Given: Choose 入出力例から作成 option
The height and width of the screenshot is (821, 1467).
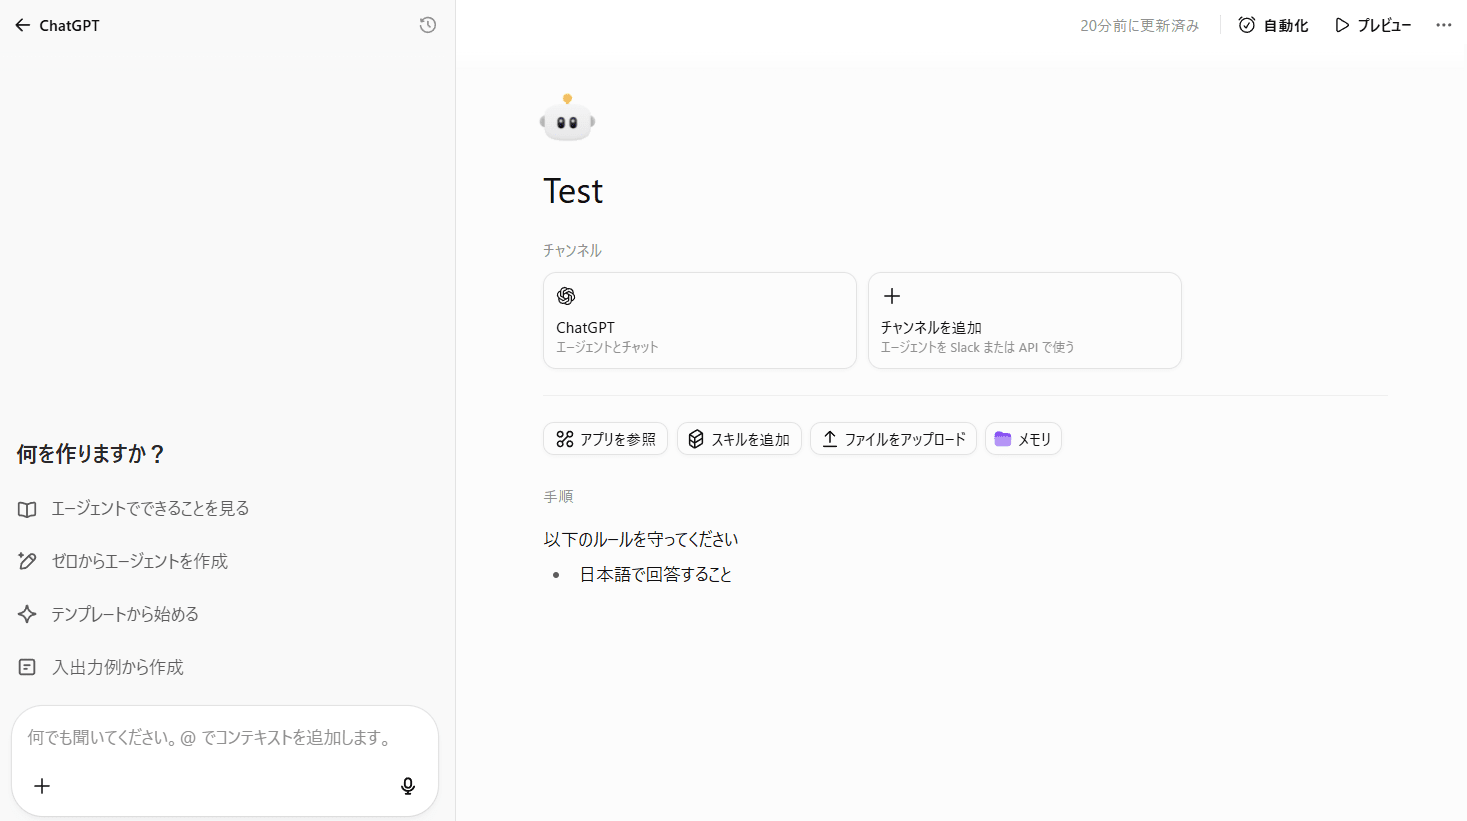Looking at the screenshot, I should pos(101,667).
